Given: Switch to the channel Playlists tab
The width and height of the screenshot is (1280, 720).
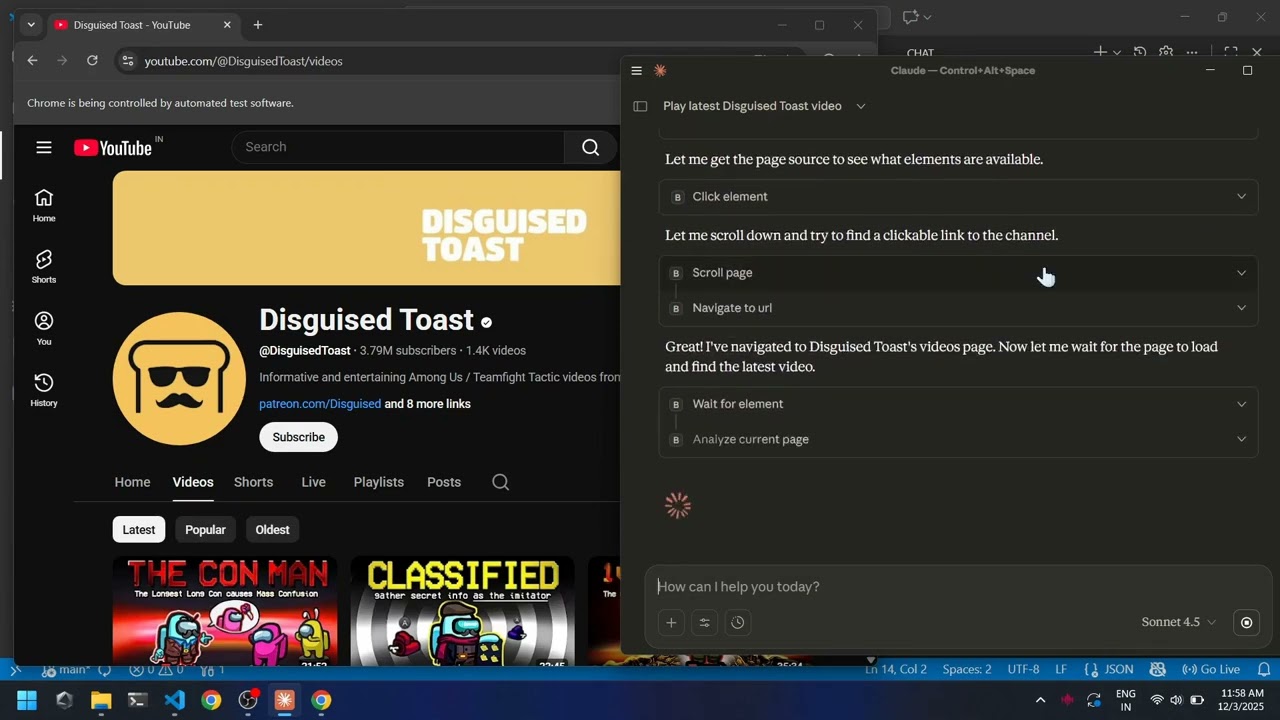Looking at the screenshot, I should click(378, 482).
